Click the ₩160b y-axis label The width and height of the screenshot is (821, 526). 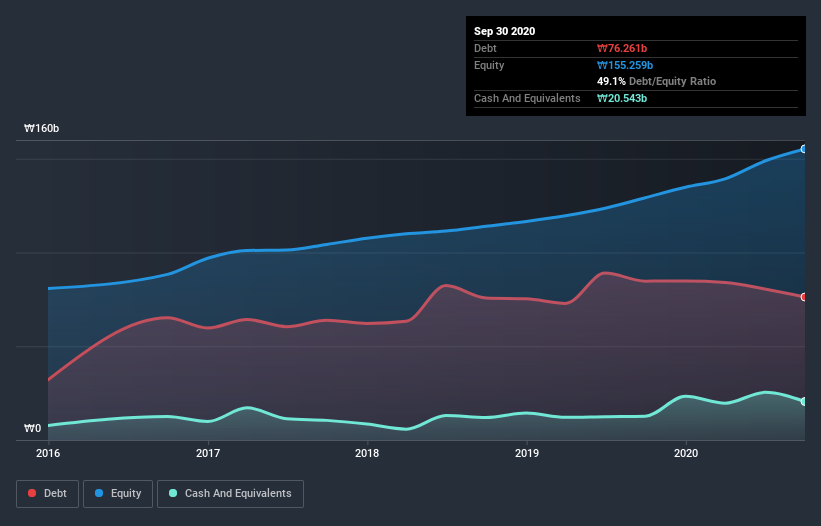(x=41, y=128)
